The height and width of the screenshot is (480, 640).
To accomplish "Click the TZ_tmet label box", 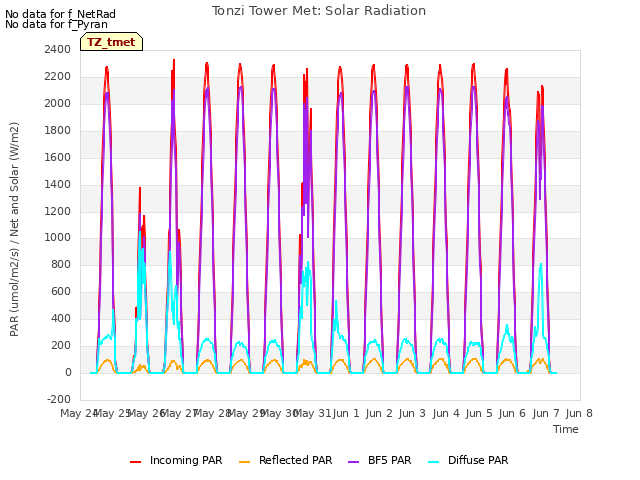I will coord(111,42).
